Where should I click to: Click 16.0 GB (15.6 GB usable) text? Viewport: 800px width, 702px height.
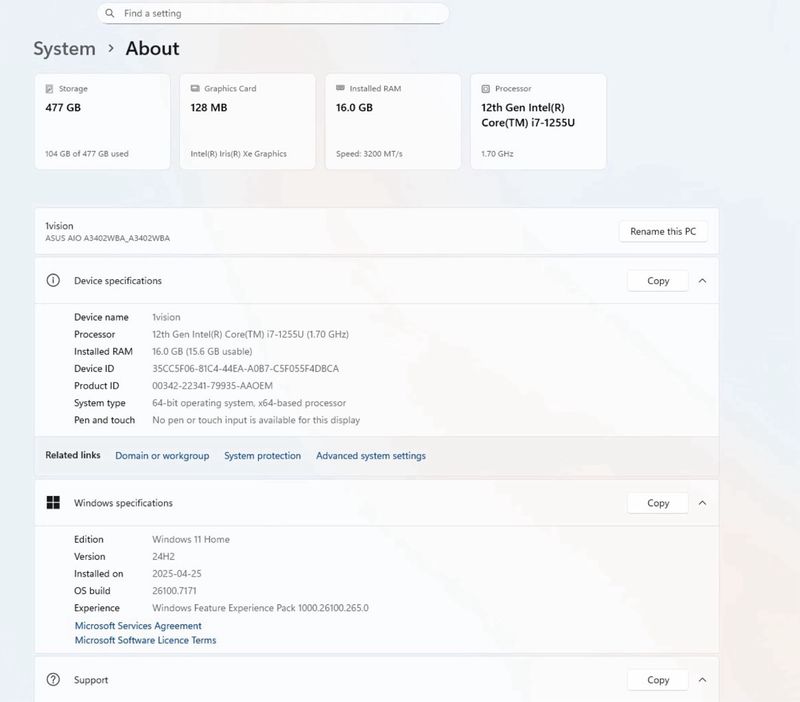pos(202,352)
